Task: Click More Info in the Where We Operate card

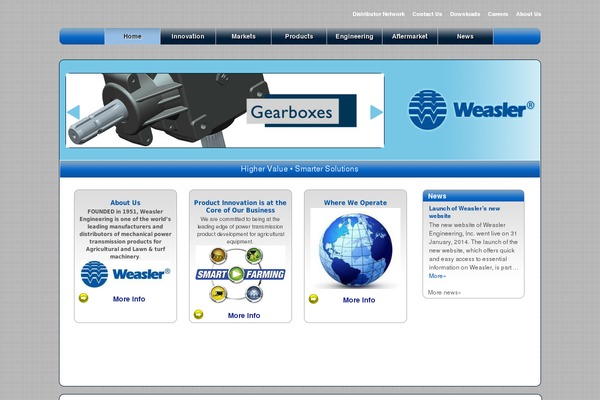Action: click(359, 300)
